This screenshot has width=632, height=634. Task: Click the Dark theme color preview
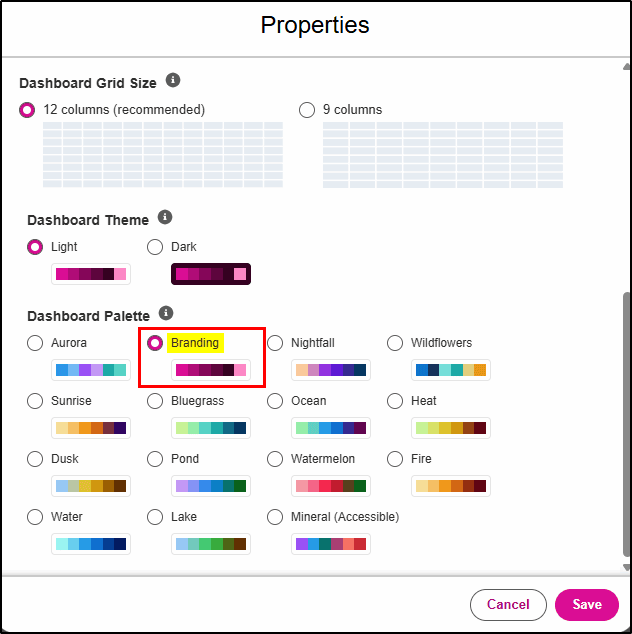(211, 274)
